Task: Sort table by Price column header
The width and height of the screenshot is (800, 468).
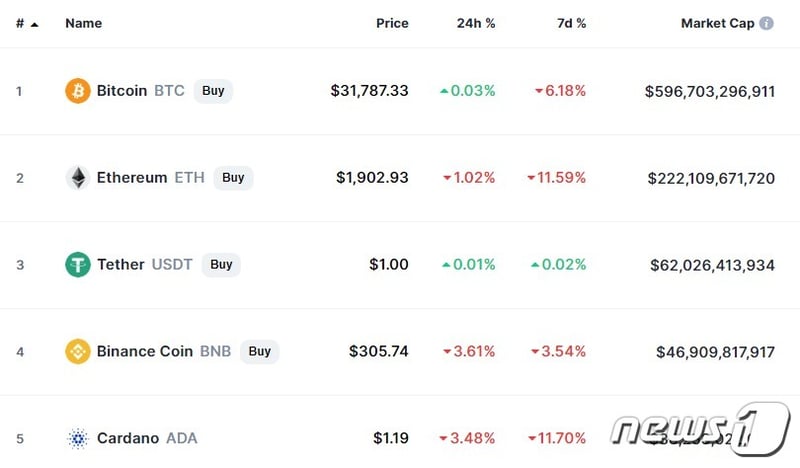Action: 392,23
